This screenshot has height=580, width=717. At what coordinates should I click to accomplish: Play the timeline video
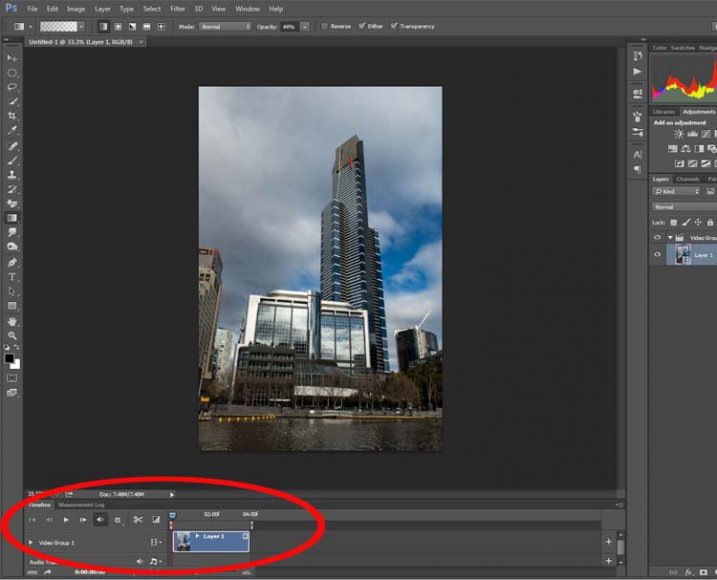[66, 520]
